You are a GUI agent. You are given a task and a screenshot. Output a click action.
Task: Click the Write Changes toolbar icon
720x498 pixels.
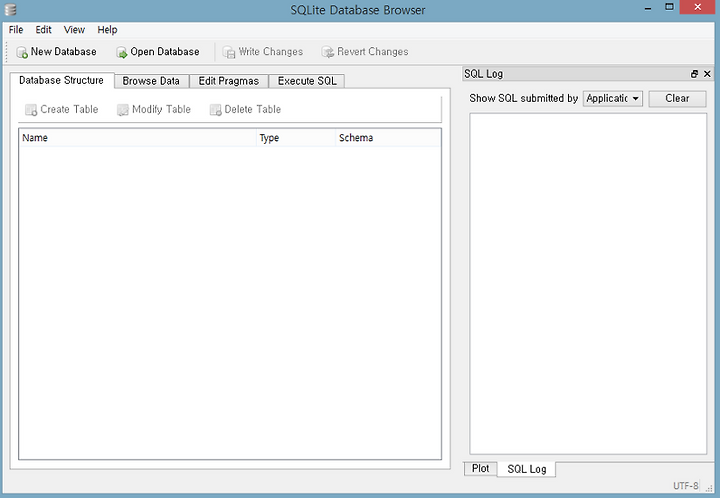(229, 52)
